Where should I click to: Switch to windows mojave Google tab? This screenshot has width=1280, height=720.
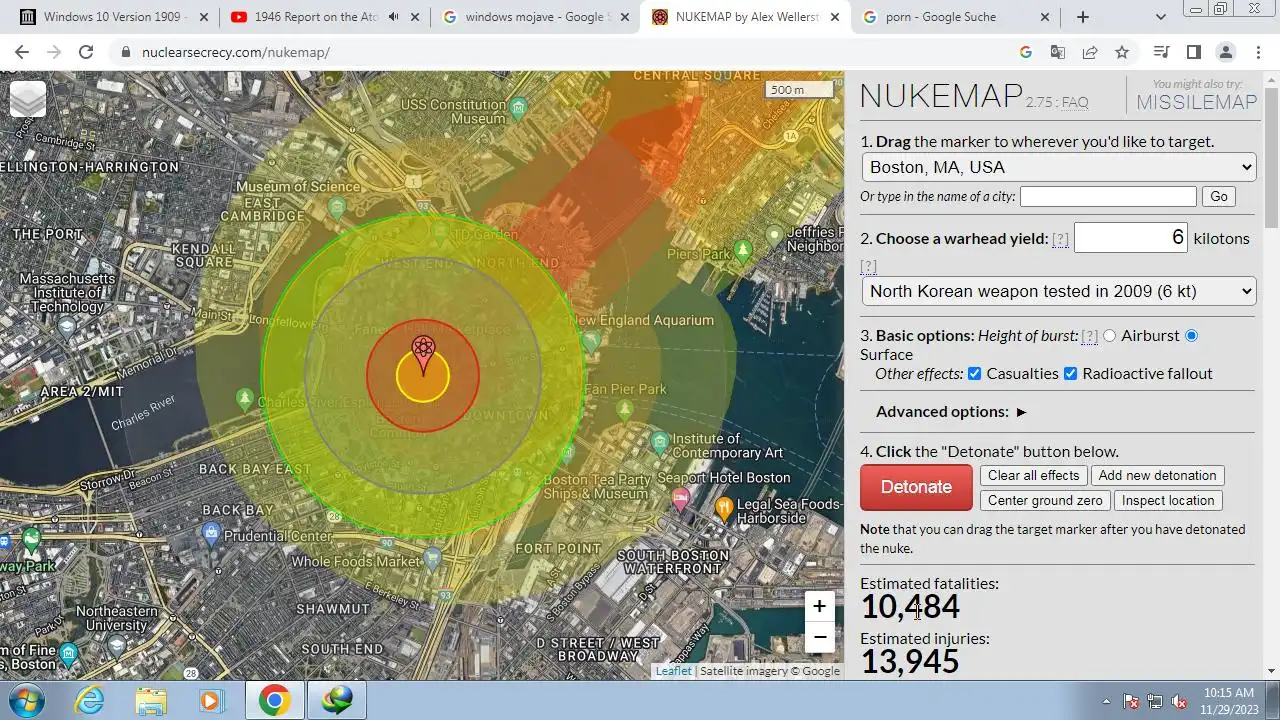click(535, 17)
